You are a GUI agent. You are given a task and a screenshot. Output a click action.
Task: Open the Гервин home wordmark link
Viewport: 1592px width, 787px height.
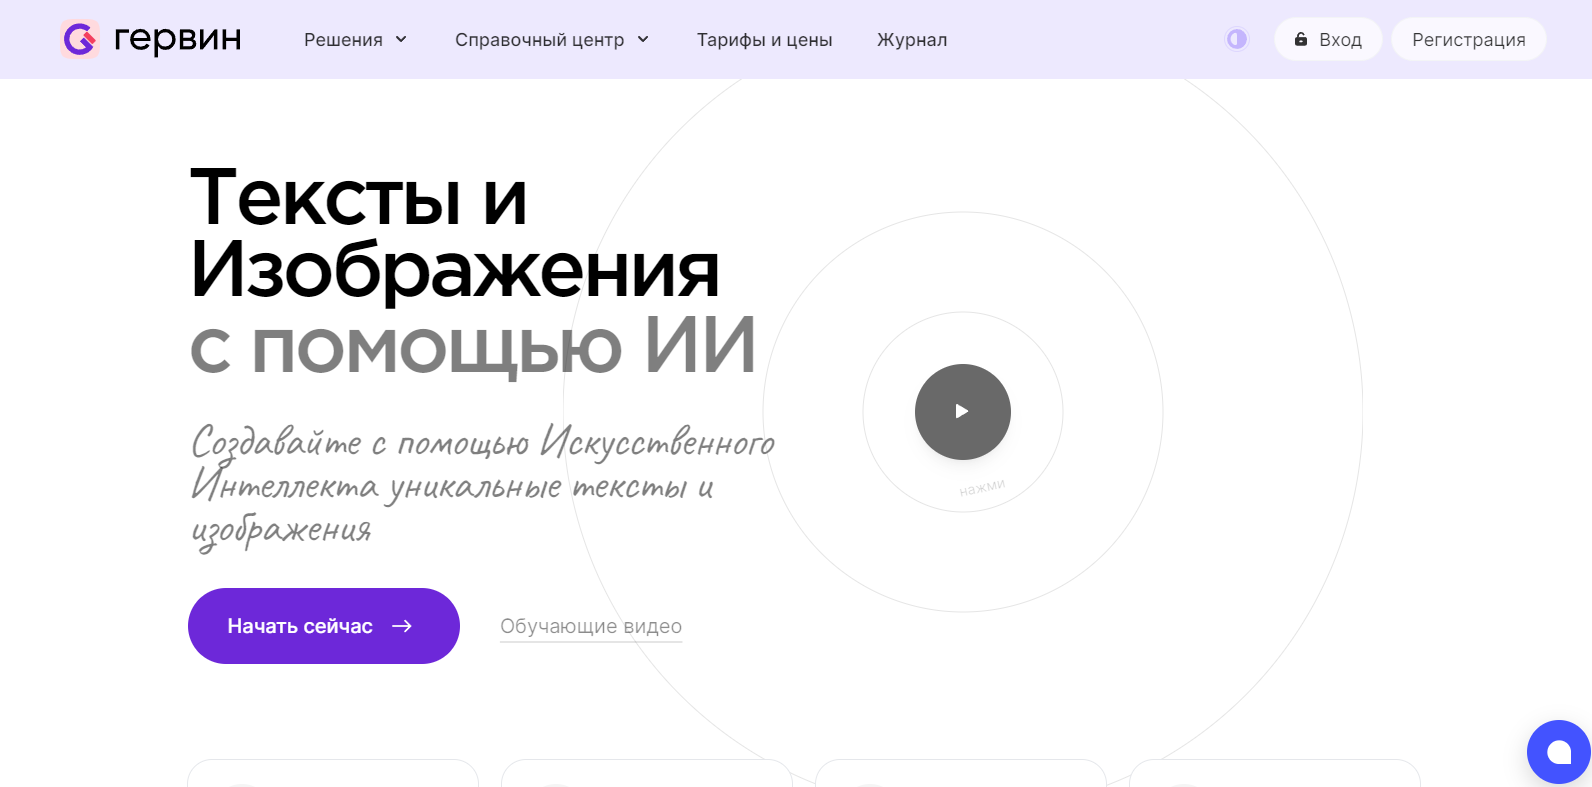click(178, 39)
